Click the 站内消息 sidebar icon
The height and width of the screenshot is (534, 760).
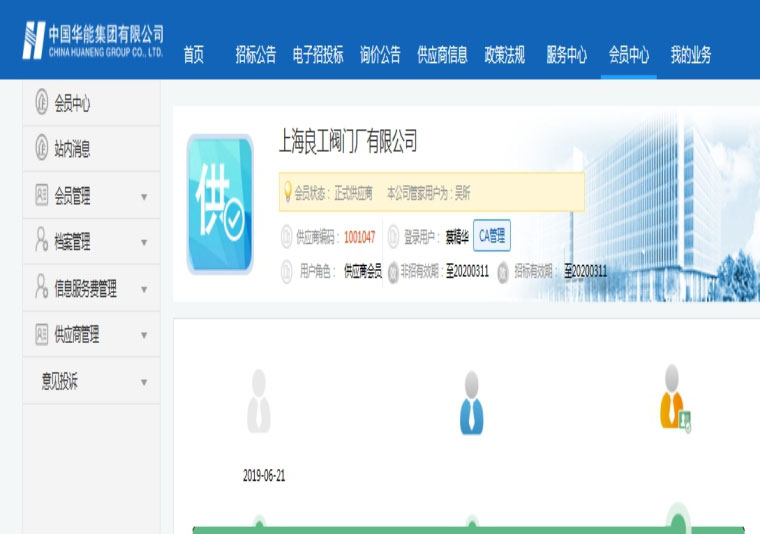(41, 149)
